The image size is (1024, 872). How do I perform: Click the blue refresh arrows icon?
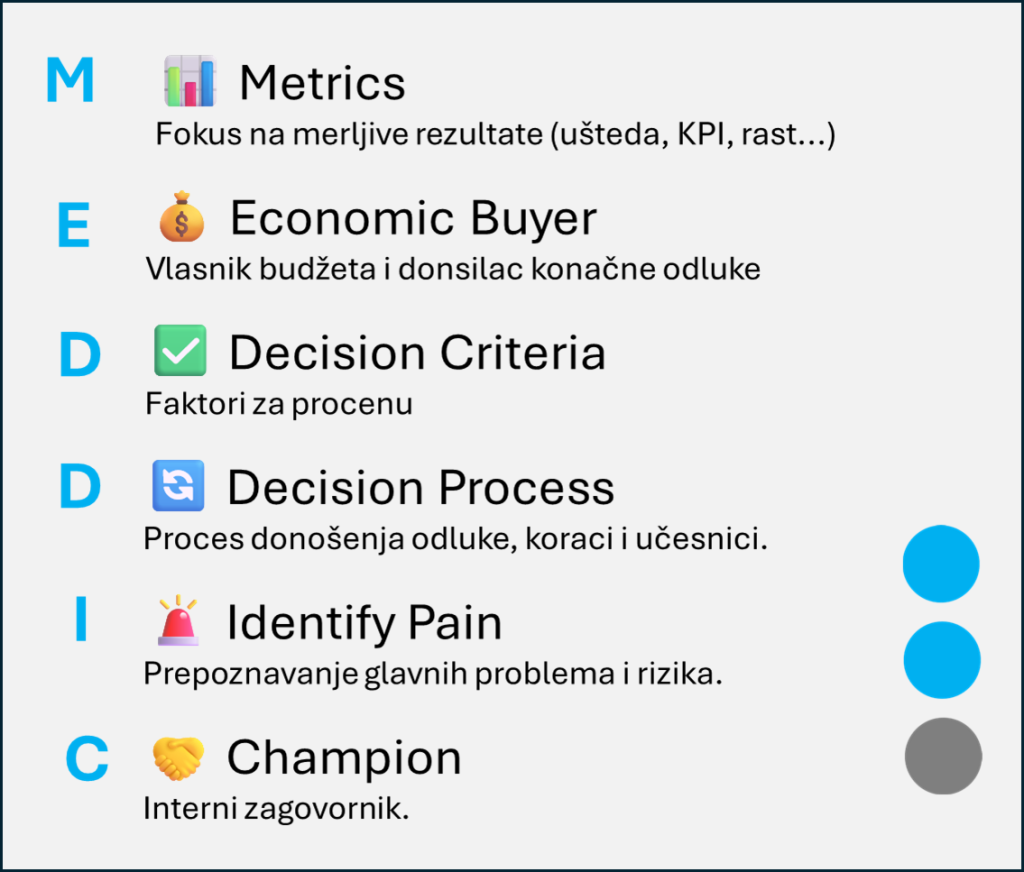coord(178,486)
